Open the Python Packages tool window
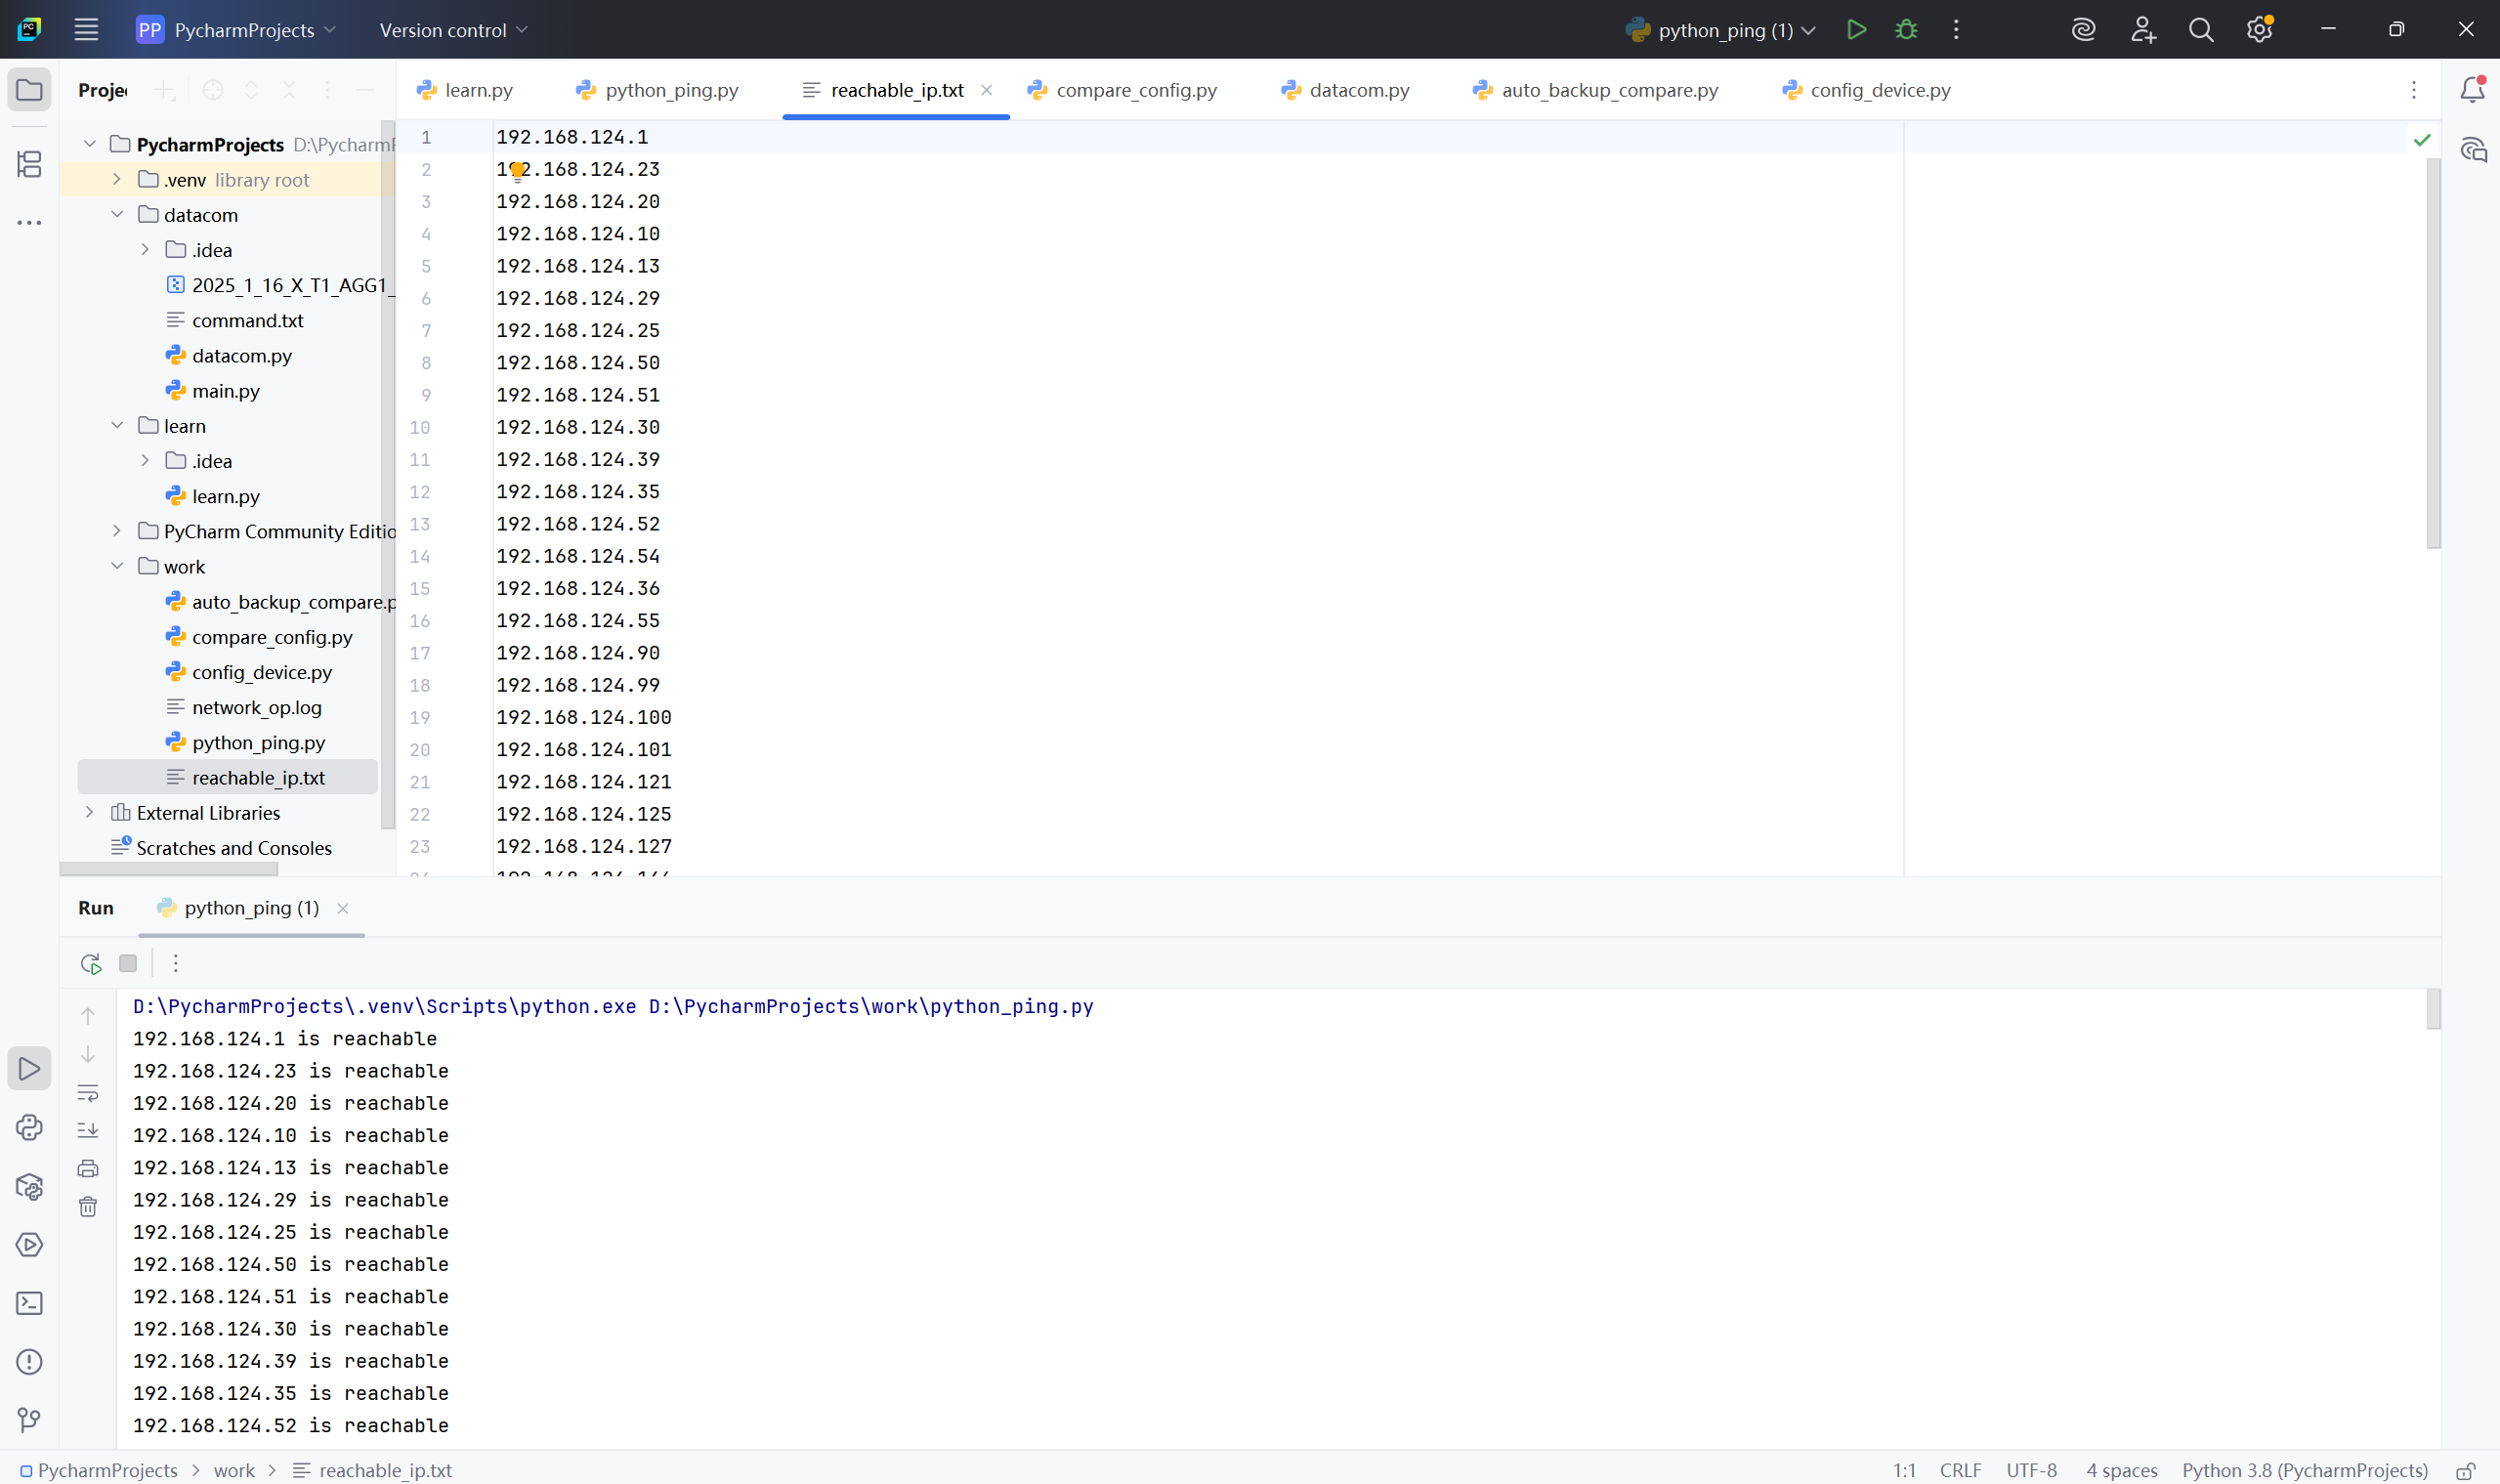Screen dimensions: 2500x1484 (x=29, y=1187)
